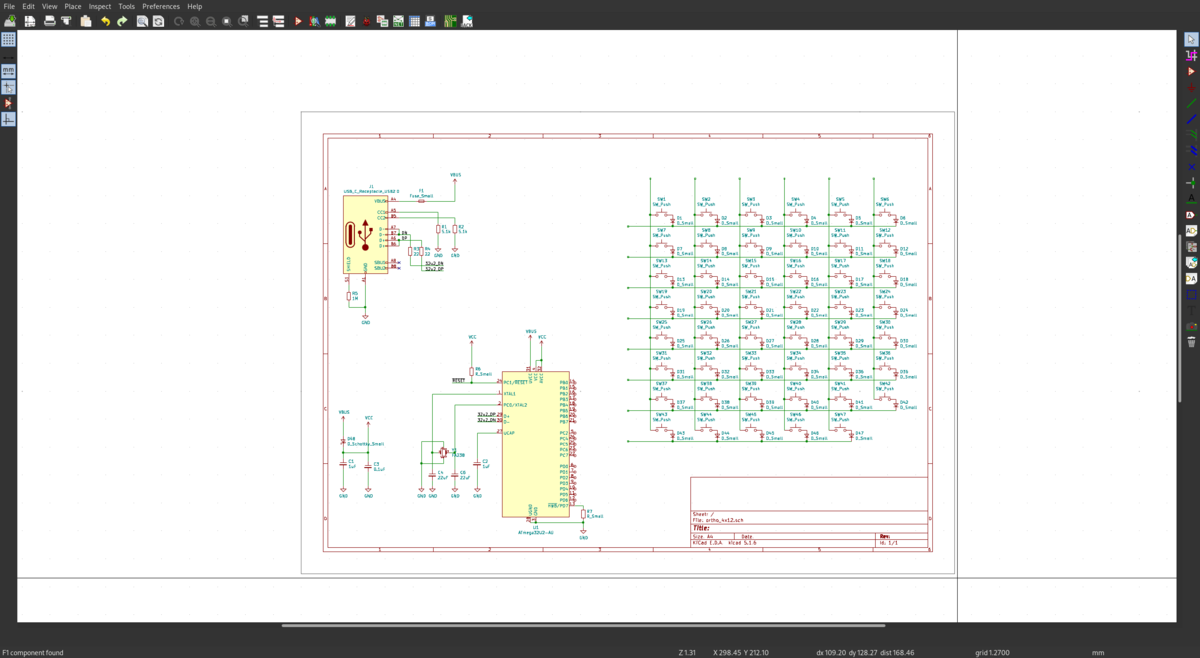Open the Find and Replace tool
The image size is (1200, 658).
(158, 20)
